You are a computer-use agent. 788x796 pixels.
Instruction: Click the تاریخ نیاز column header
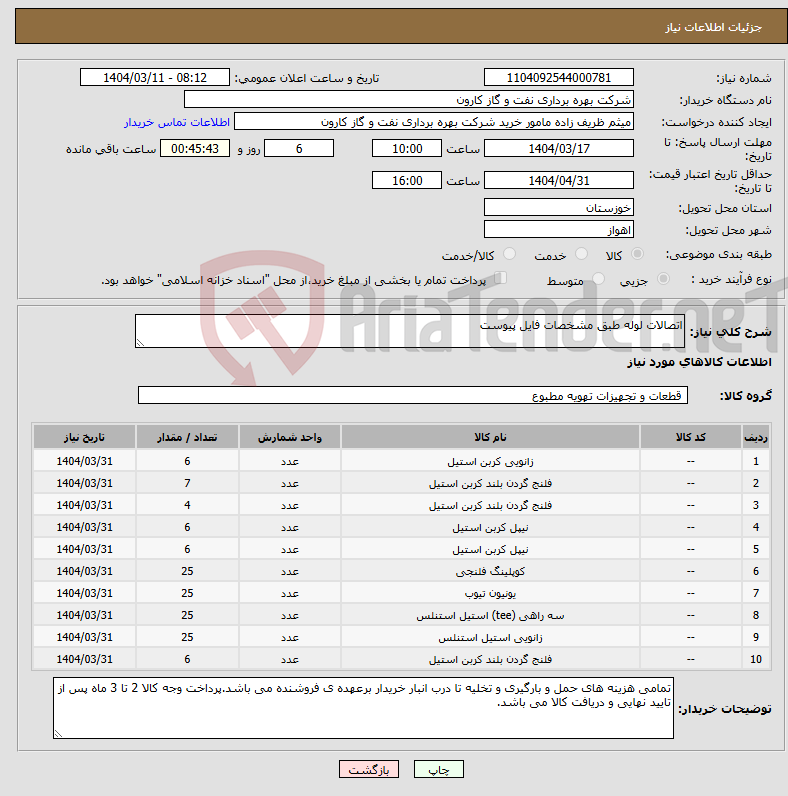(84, 437)
